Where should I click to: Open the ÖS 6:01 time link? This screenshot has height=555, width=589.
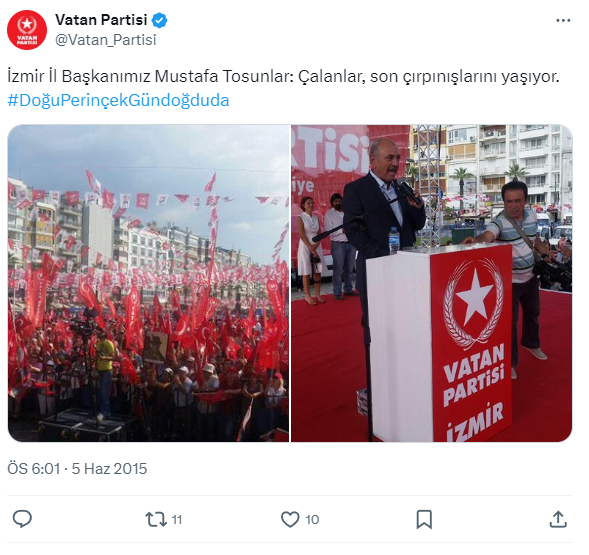click(34, 469)
